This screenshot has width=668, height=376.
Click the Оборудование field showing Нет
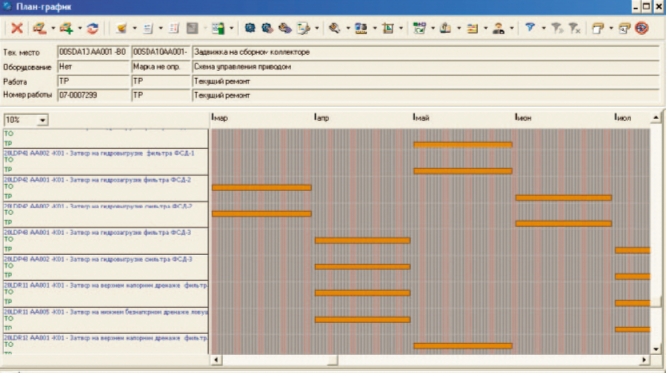coord(93,67)
